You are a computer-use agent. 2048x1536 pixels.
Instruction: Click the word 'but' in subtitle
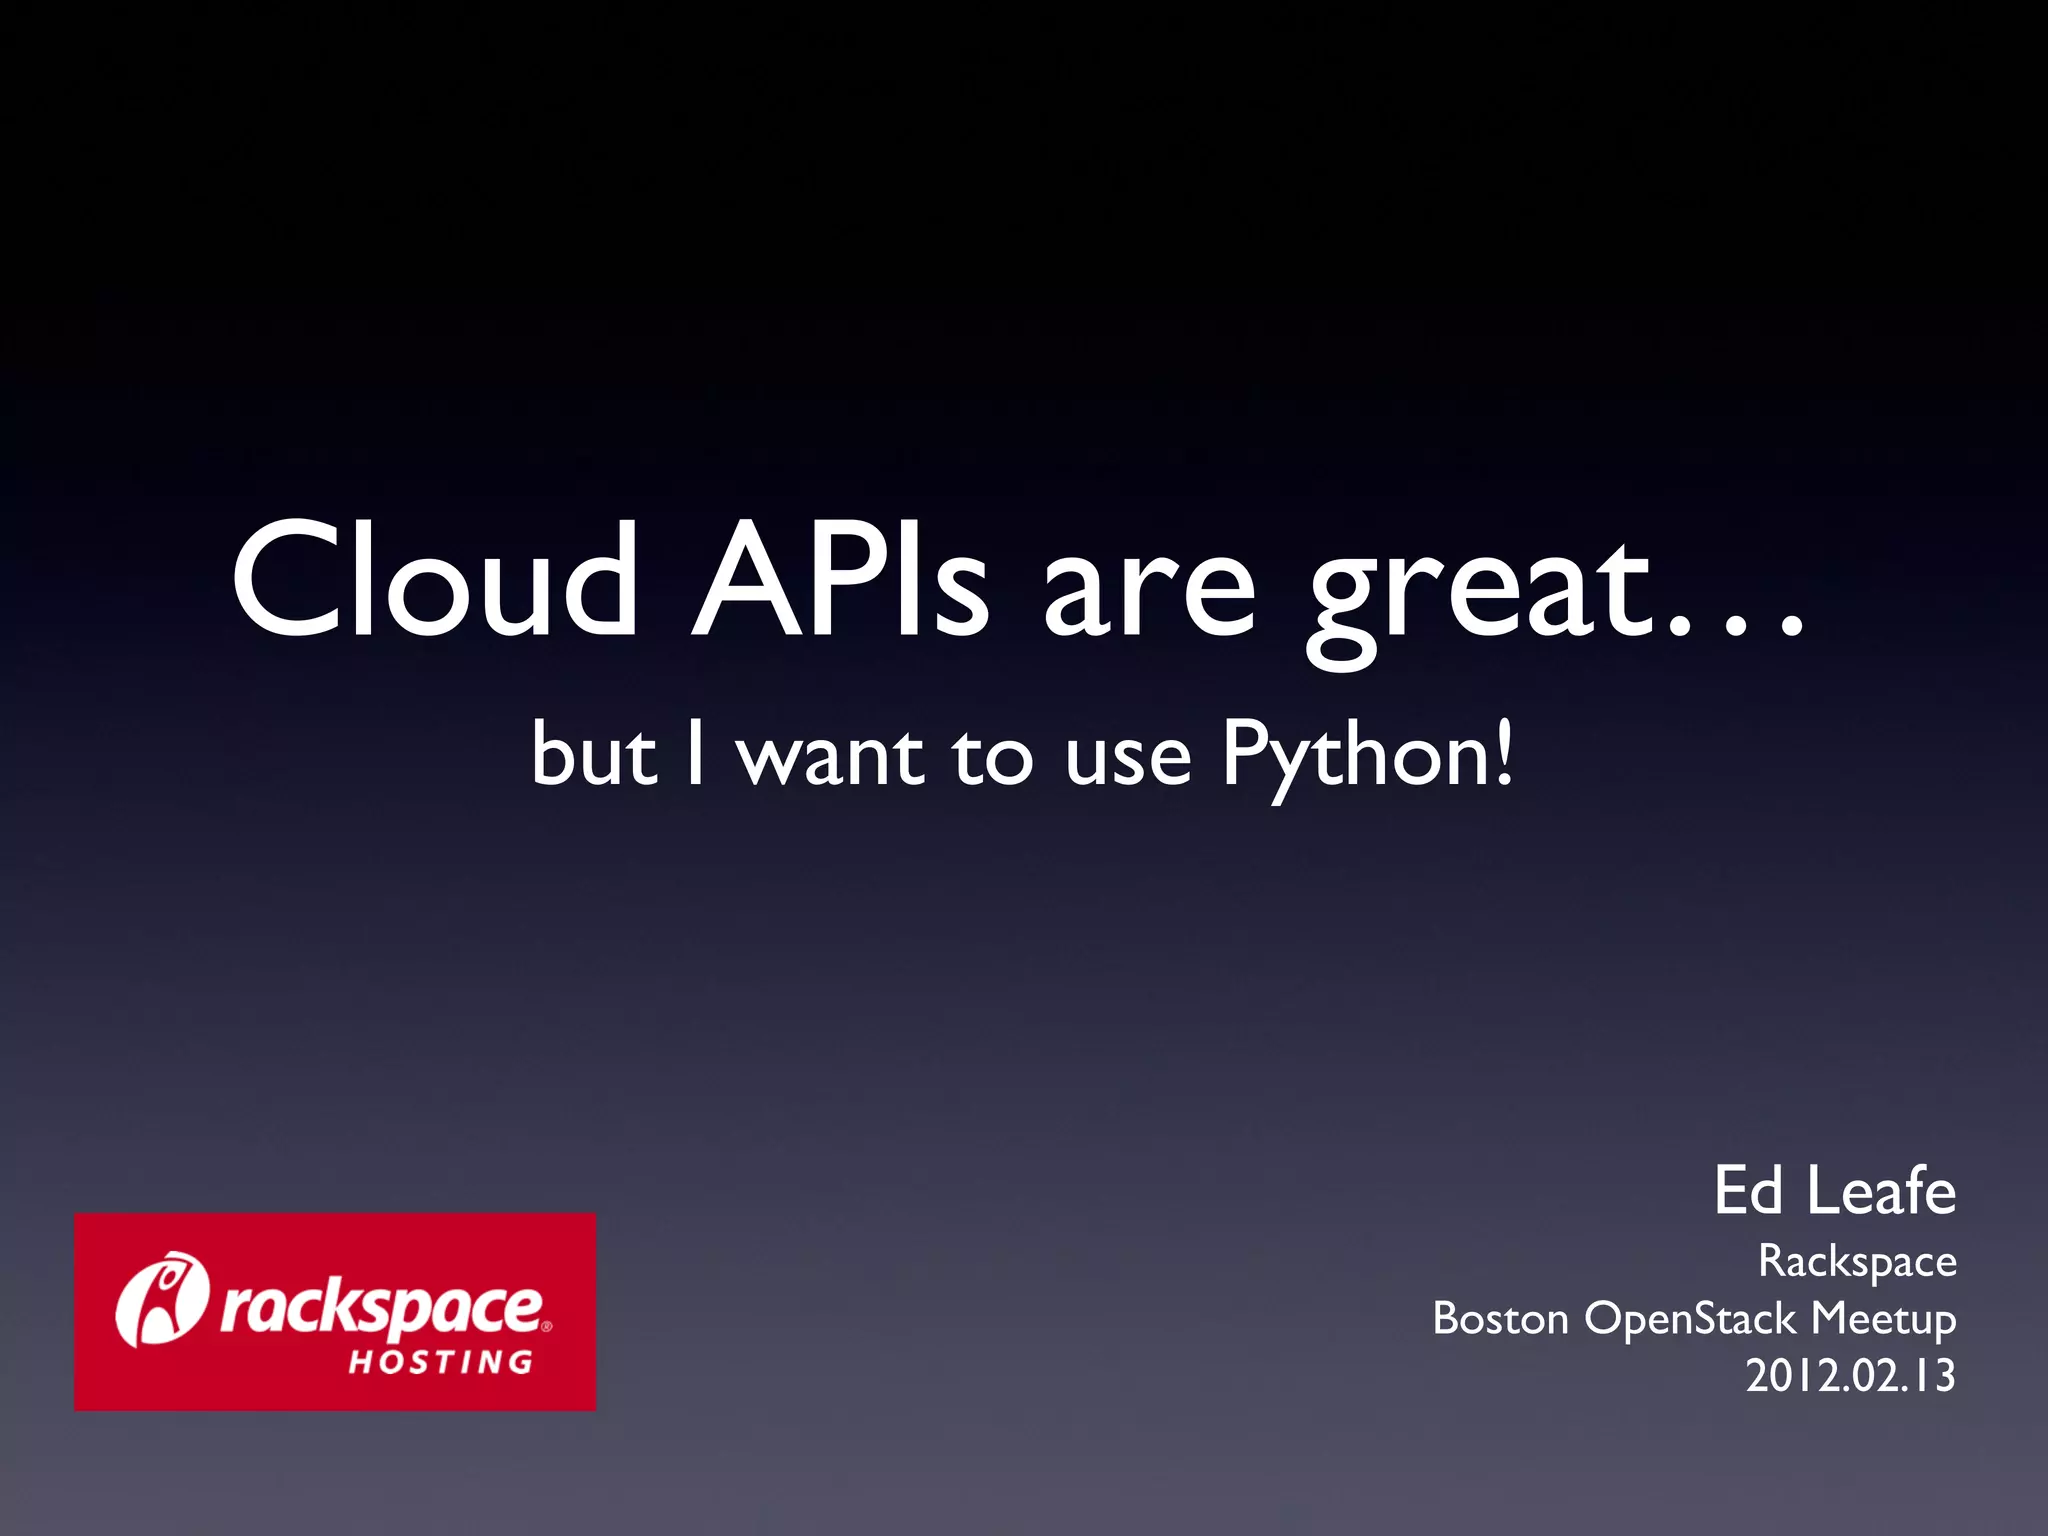tap(593, 756)
